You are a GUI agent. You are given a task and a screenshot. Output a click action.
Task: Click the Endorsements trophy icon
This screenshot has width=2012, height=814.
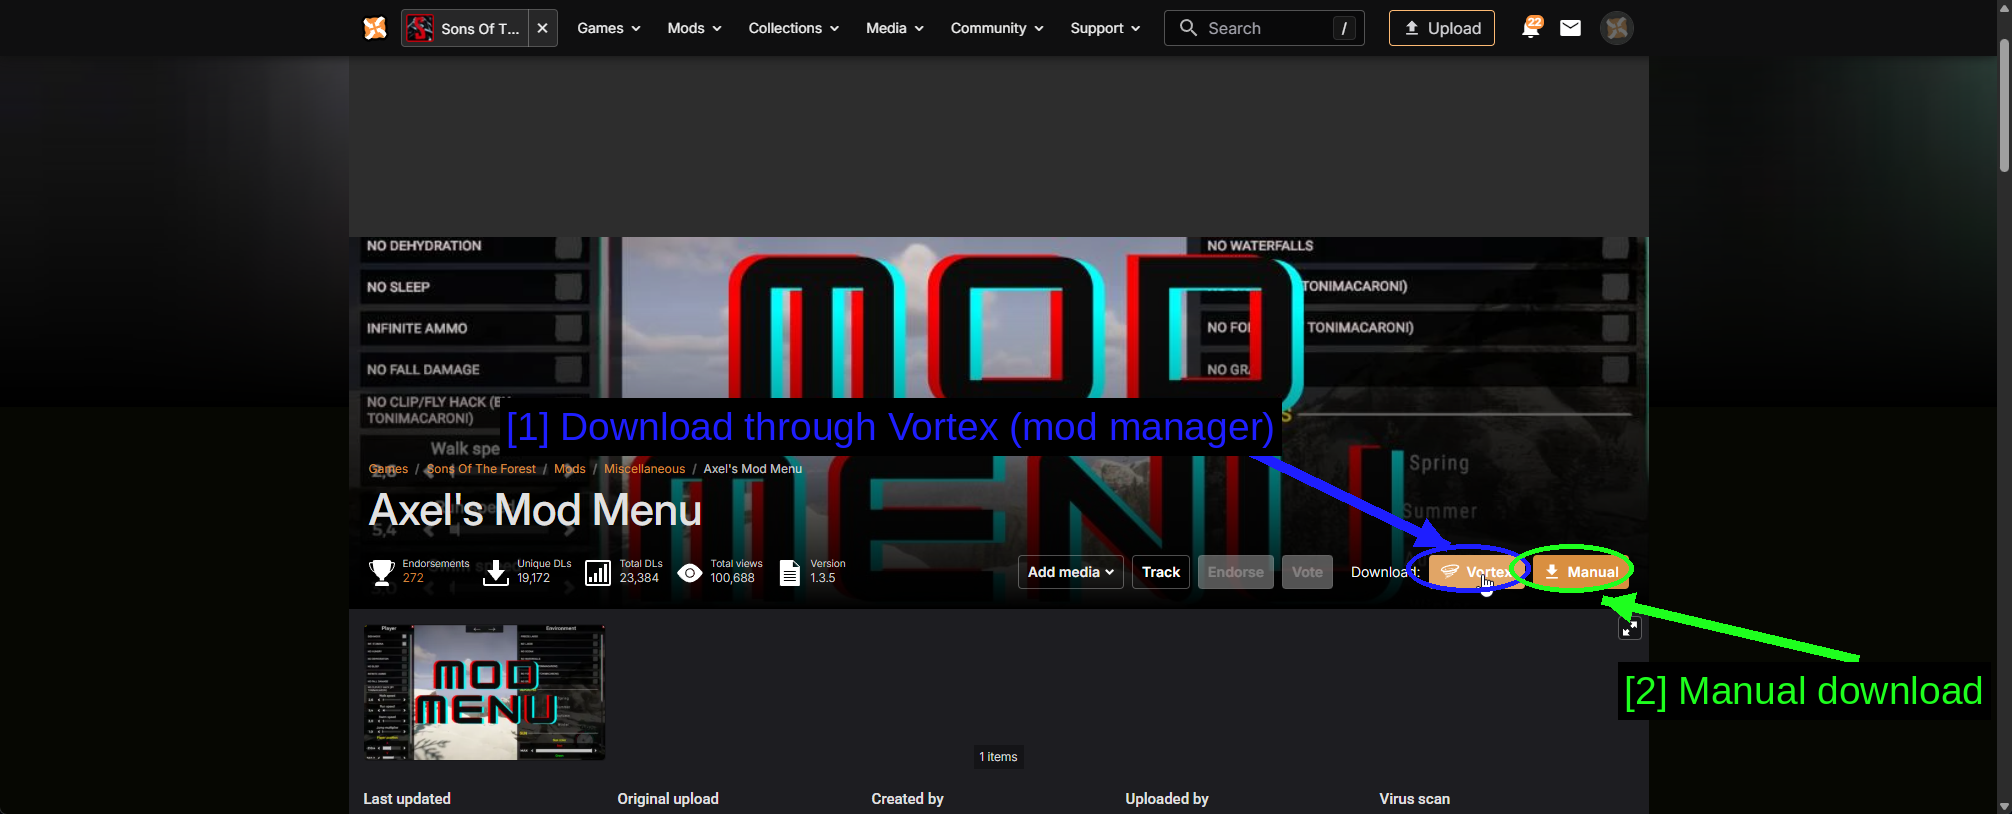coord(382,572)
